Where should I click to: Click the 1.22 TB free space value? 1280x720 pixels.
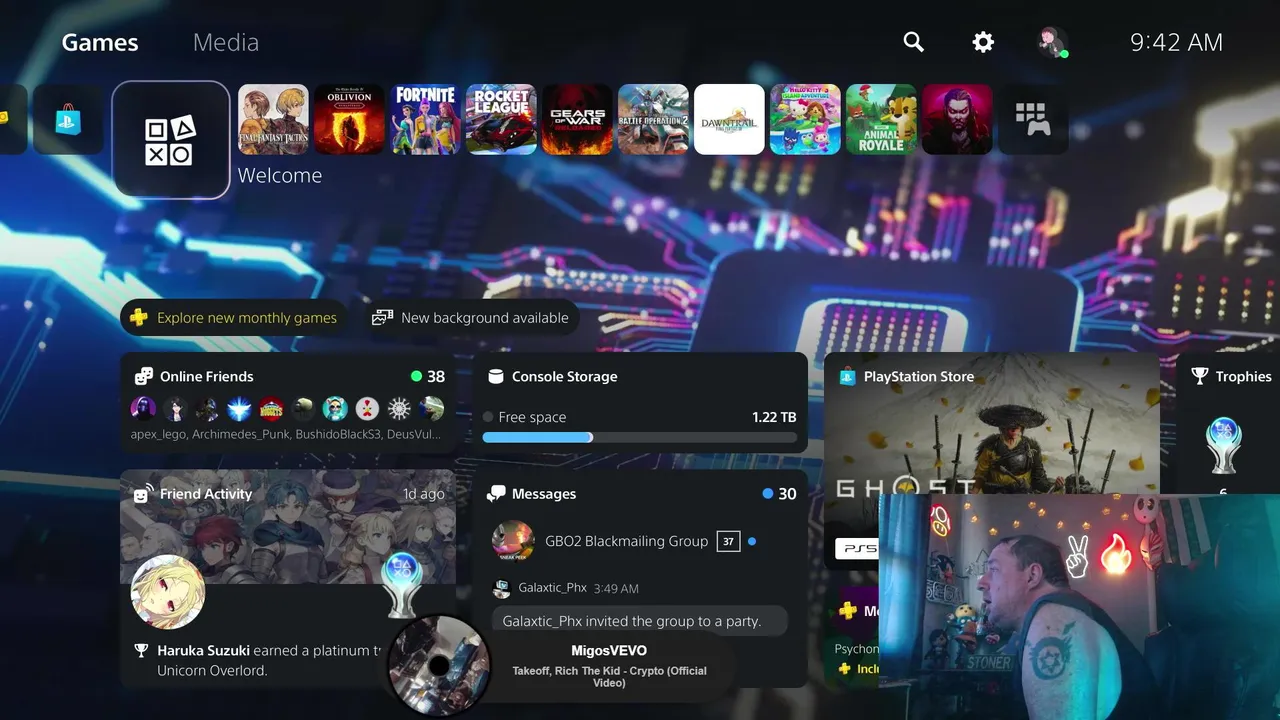coord(774,417)
